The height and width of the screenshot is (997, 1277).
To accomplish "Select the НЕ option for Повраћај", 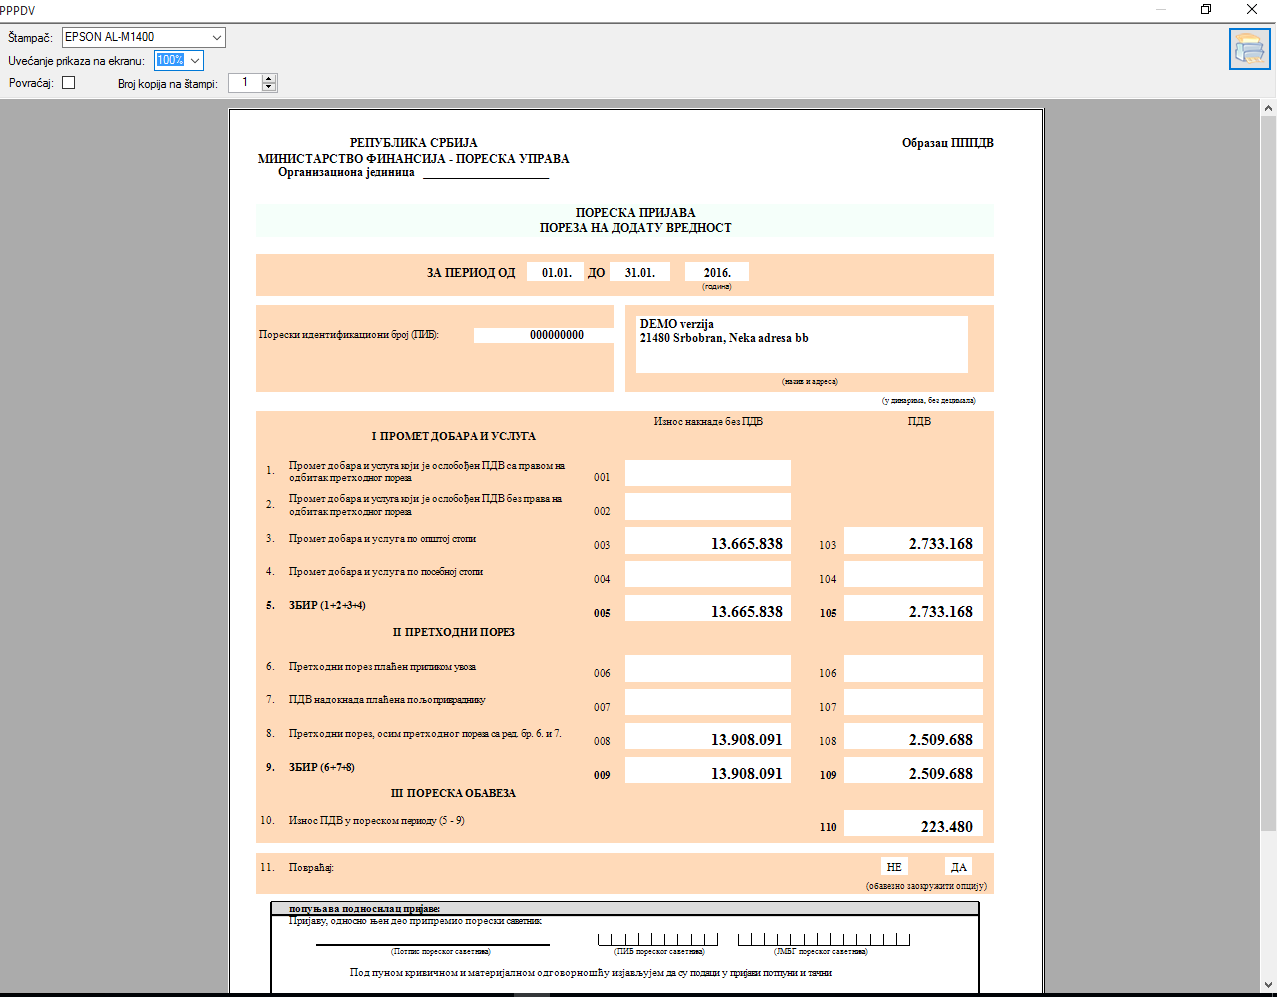I will click(x=894, y=867).
